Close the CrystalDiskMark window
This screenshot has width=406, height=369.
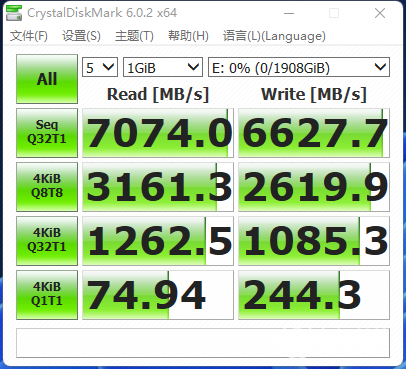tap(380, 13)
